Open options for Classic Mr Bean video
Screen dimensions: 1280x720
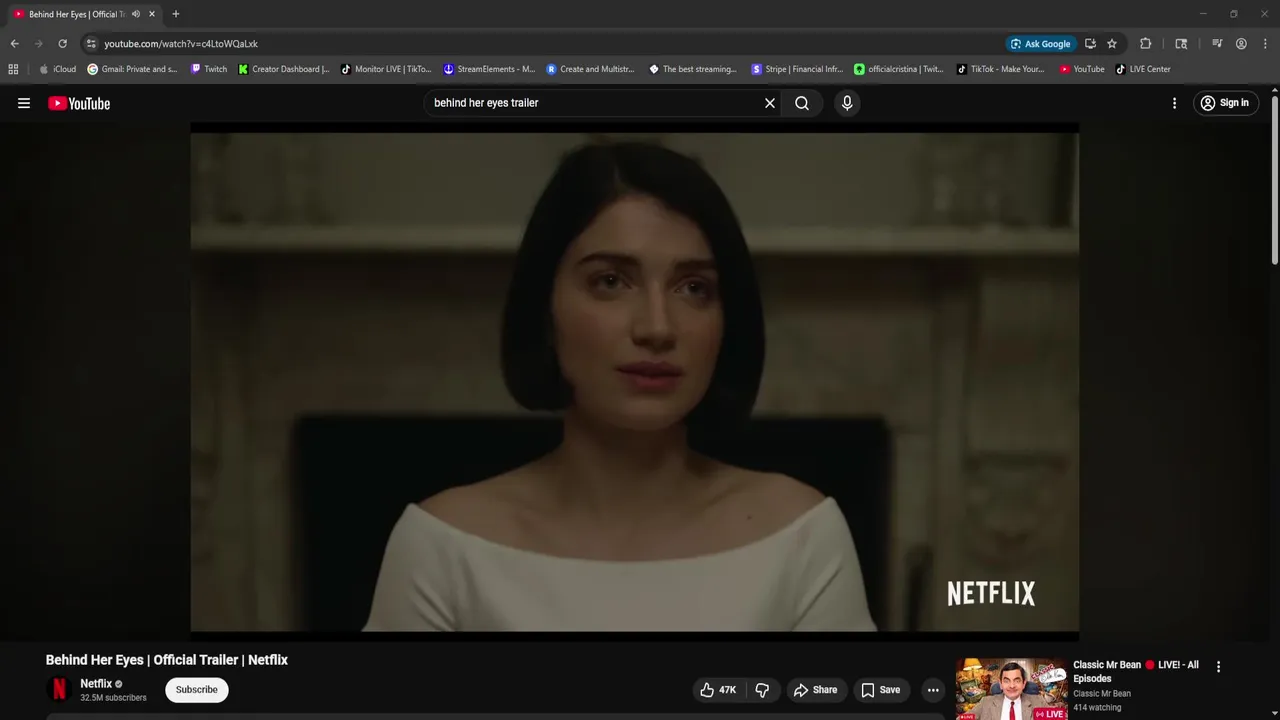click(1218, 667)
